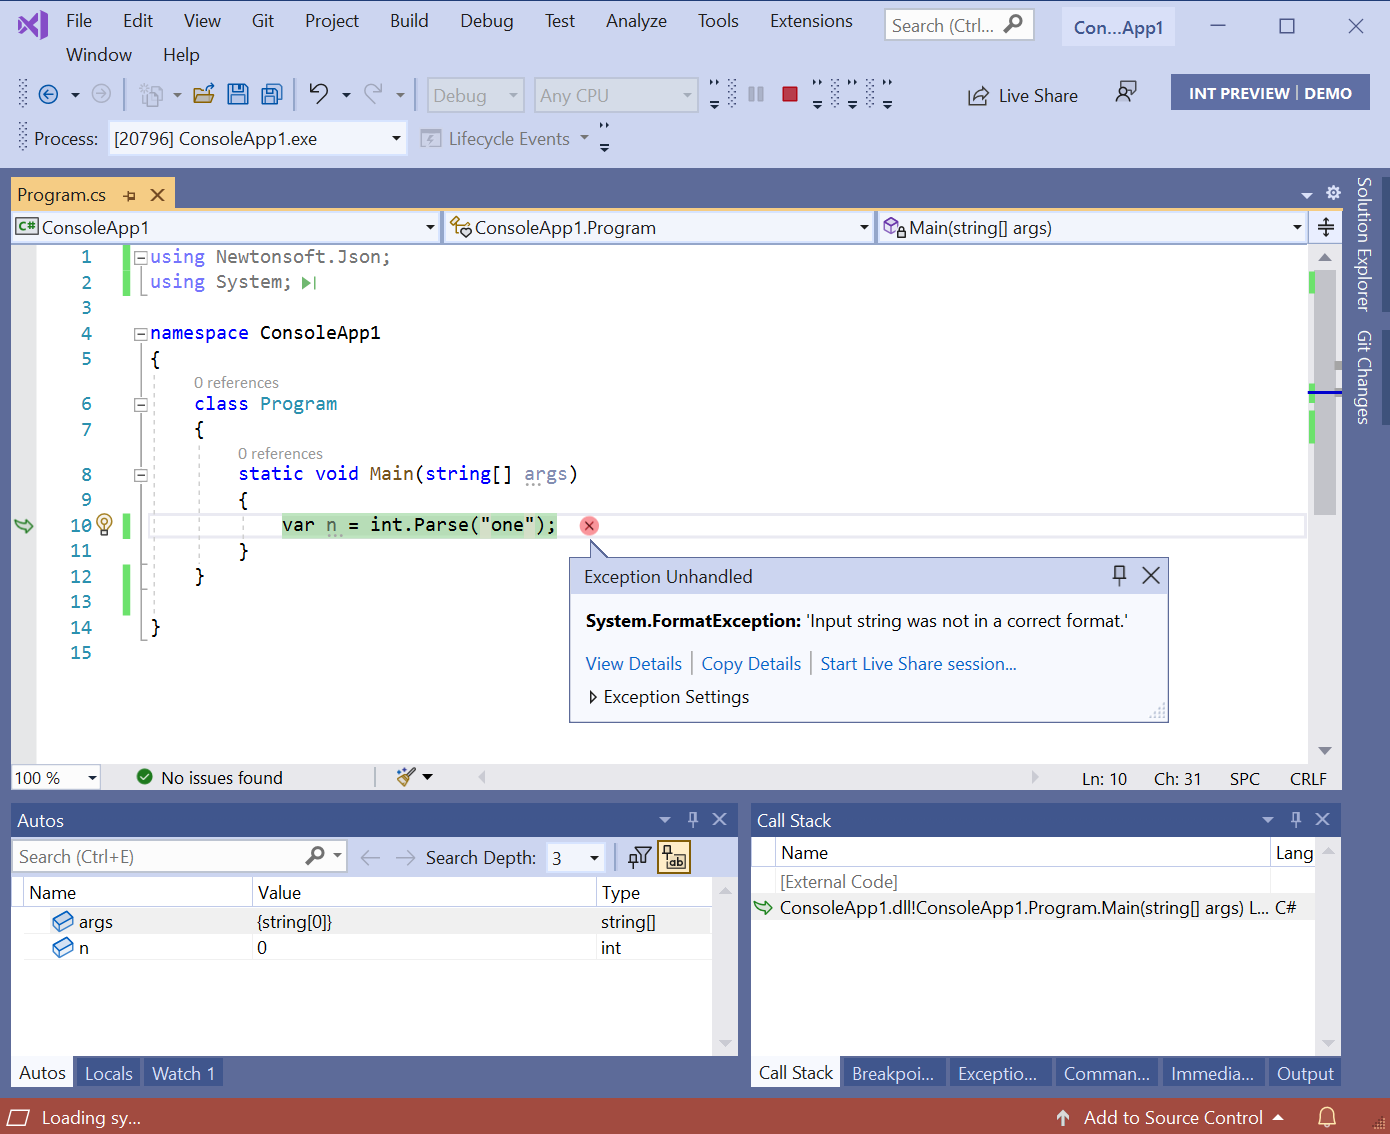The image size is (1390, 1134).
Task: Click the Navigate Backward arrow icon
Action: (48, 94)
